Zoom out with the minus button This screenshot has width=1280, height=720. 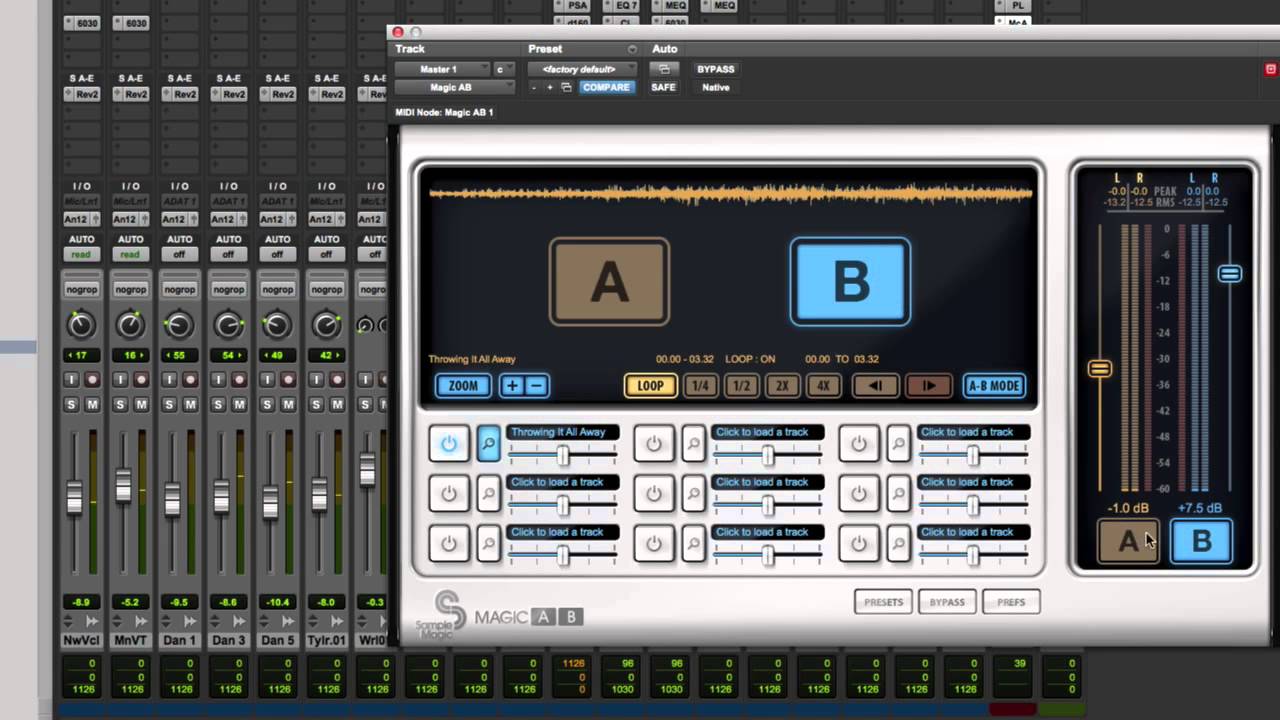click(x=537, y=385)
